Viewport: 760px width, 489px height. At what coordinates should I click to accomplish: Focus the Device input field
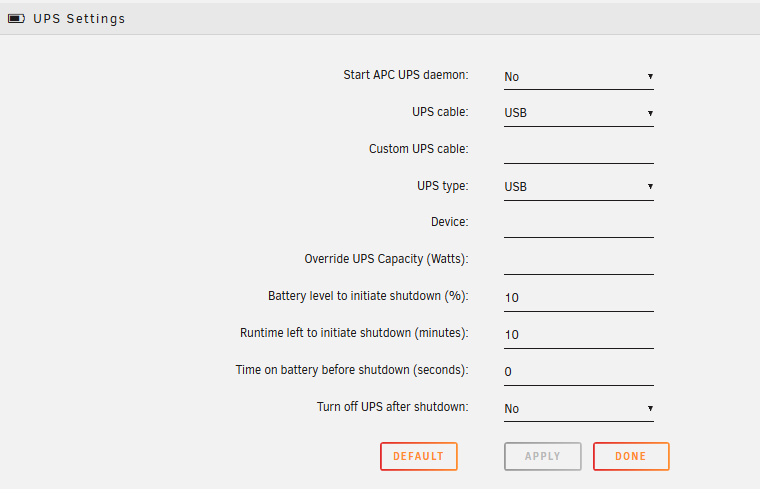tap(578, 223)
